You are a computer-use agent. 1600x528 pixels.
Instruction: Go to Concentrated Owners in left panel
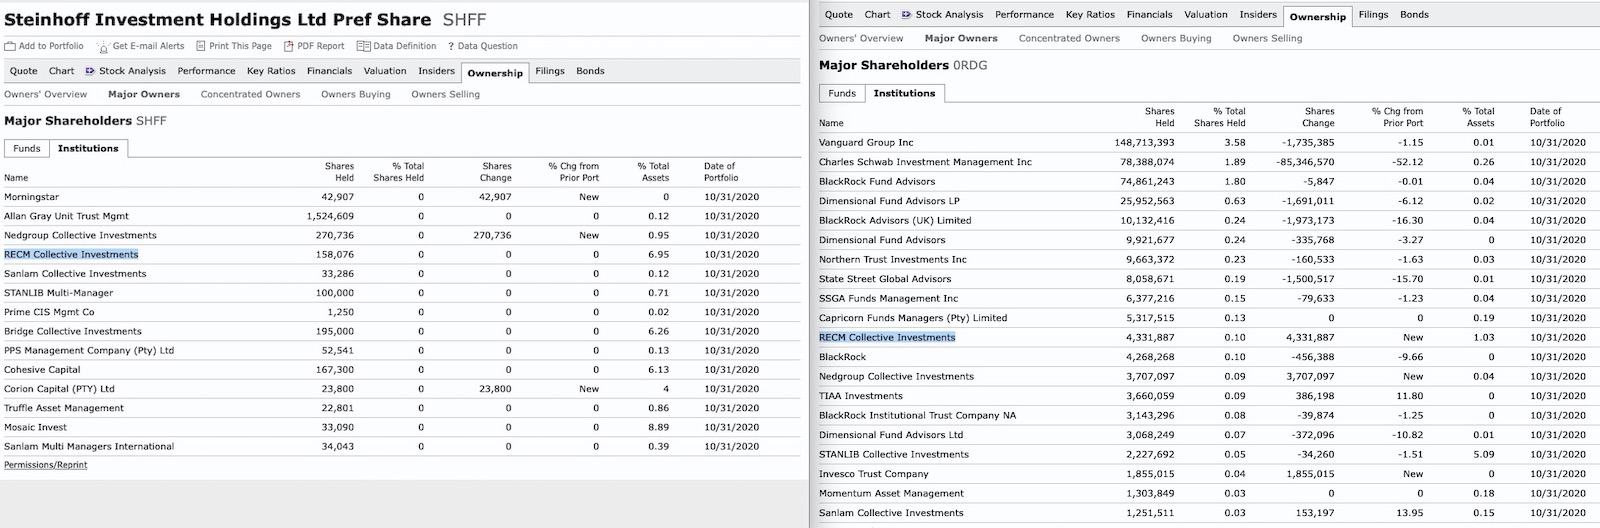point(250,94)
